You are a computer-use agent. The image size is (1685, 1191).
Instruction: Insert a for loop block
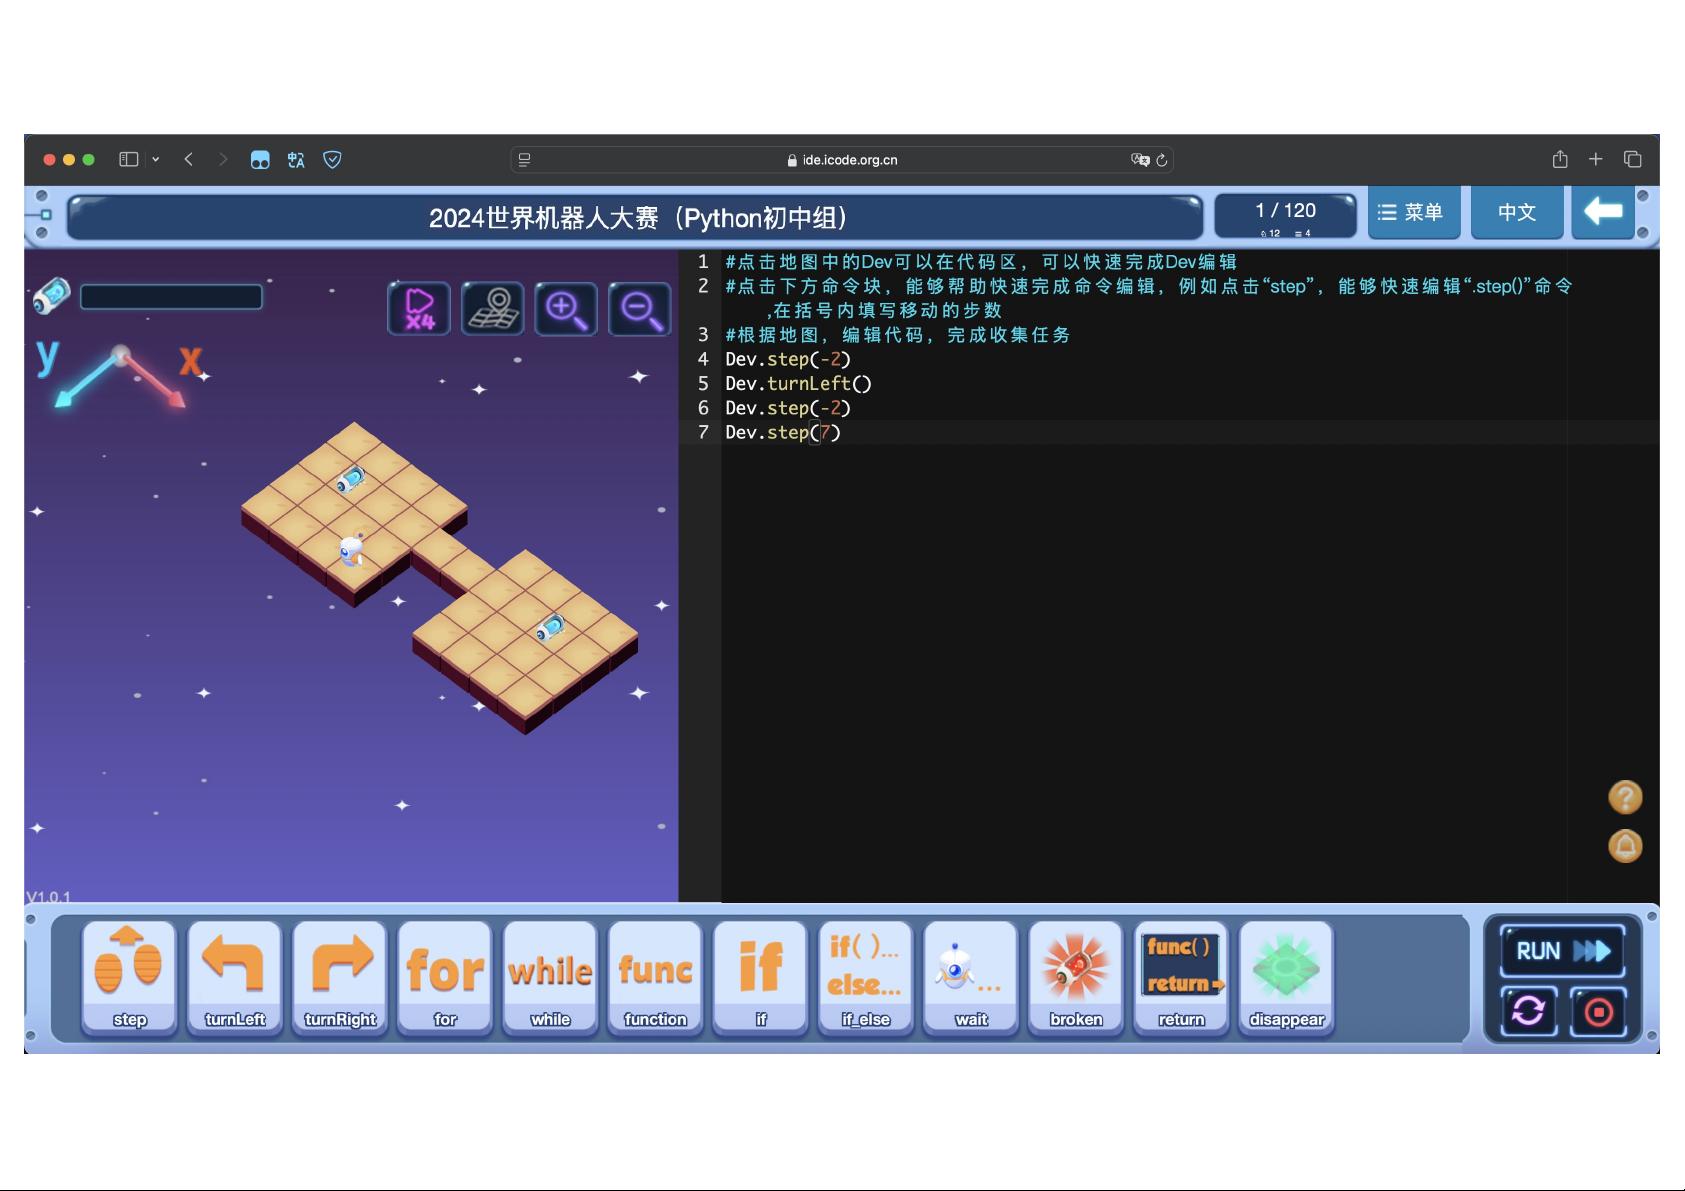pyautogui.click(x=445, y=978)
